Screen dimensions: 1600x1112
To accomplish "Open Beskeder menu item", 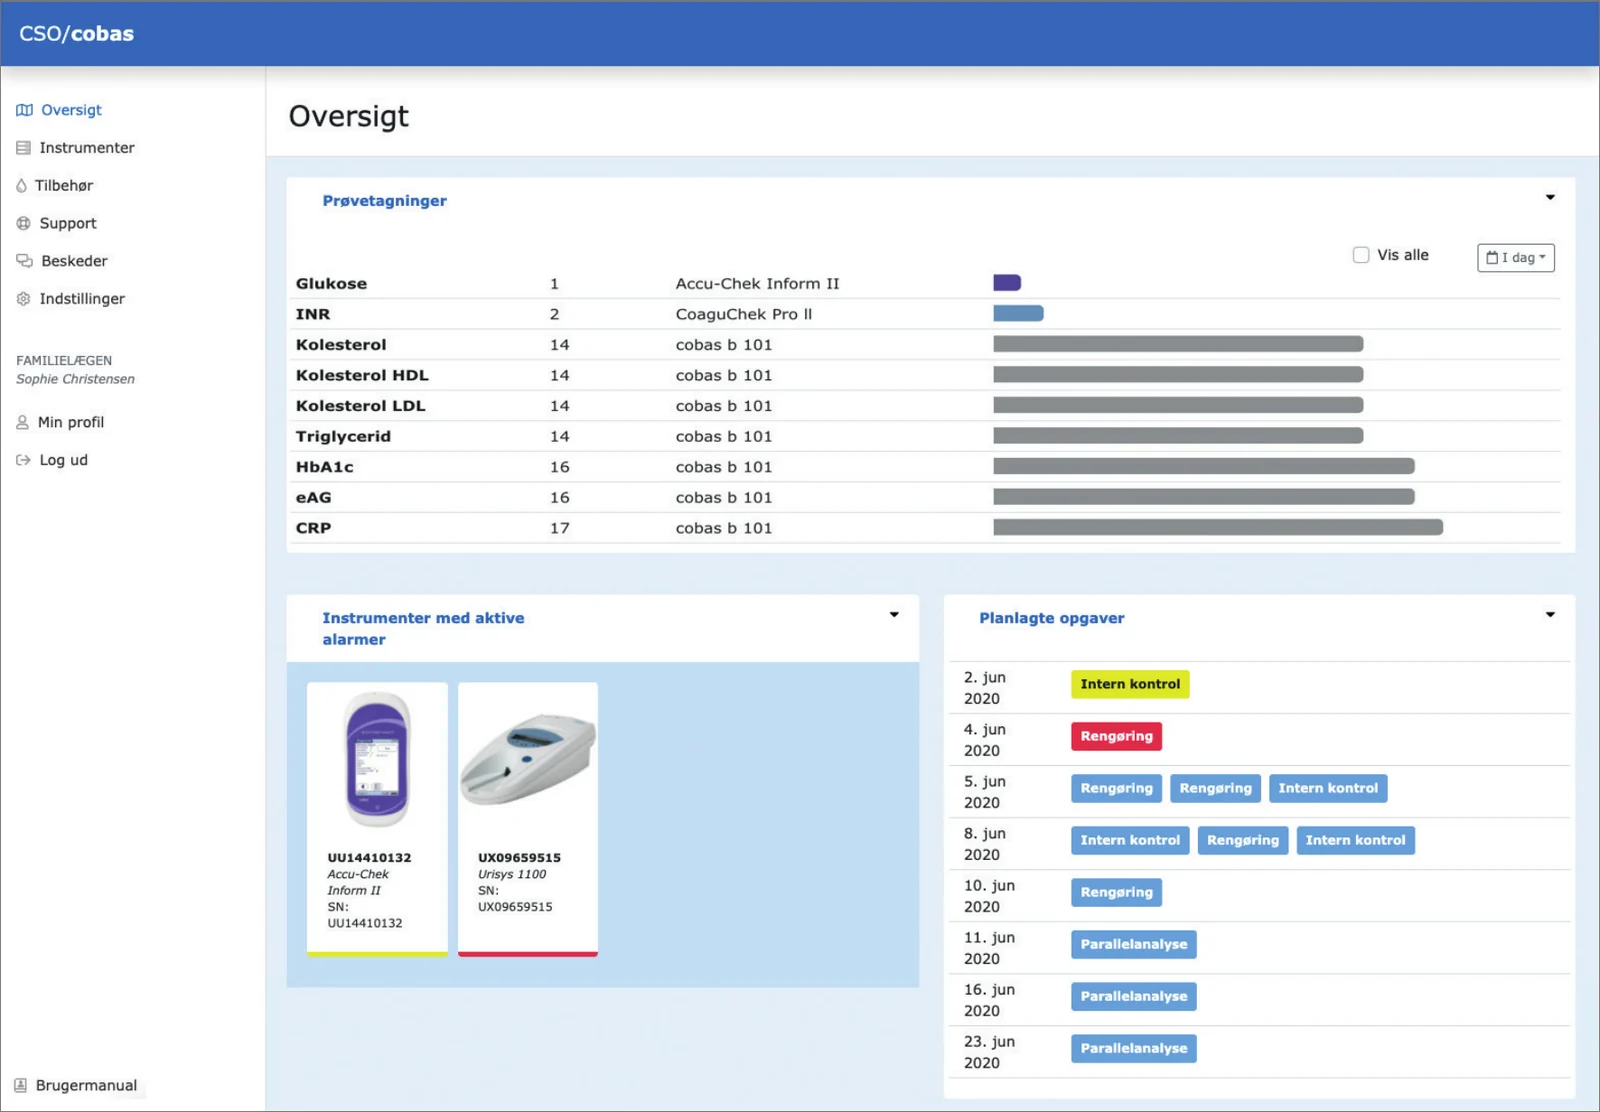I will point(74,261).
